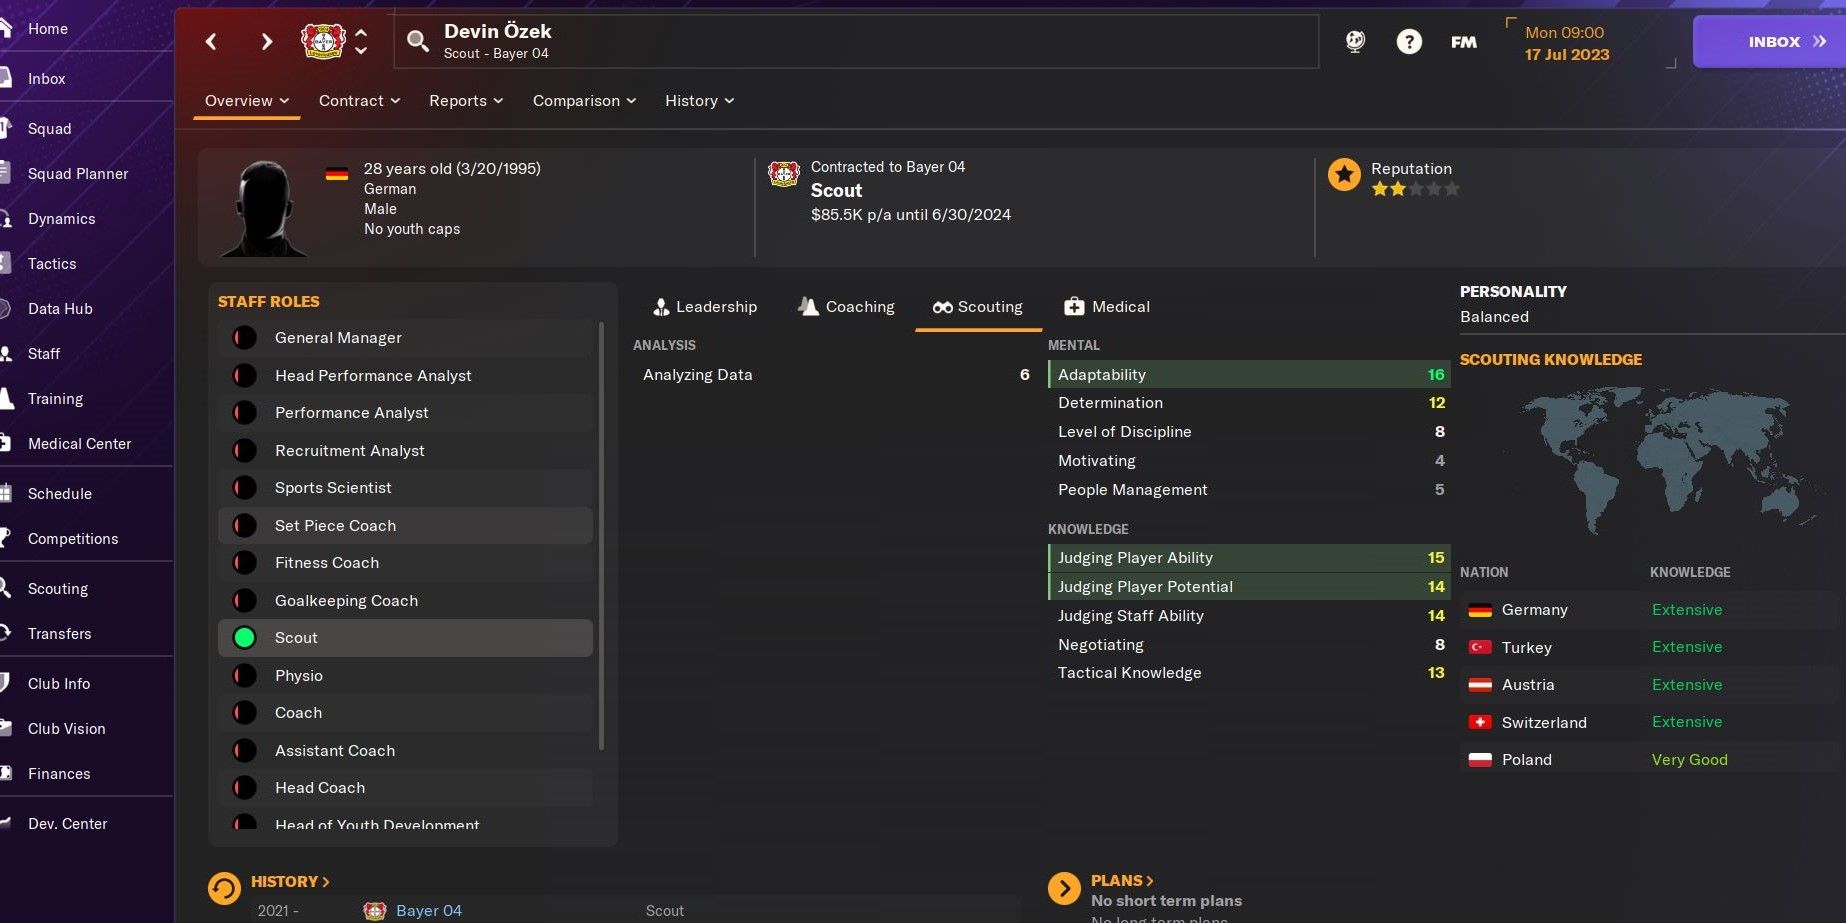Open the Comparison dropdown

tap(583, 100)
